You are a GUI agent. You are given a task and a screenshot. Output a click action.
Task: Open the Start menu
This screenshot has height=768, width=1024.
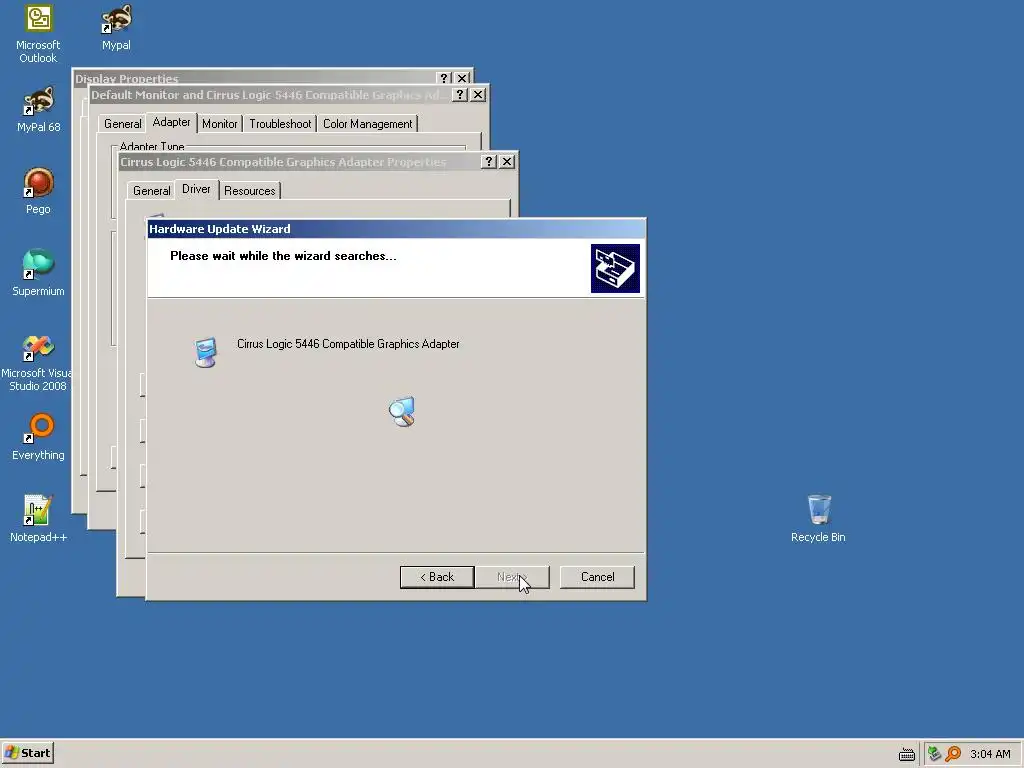[27, 753]
